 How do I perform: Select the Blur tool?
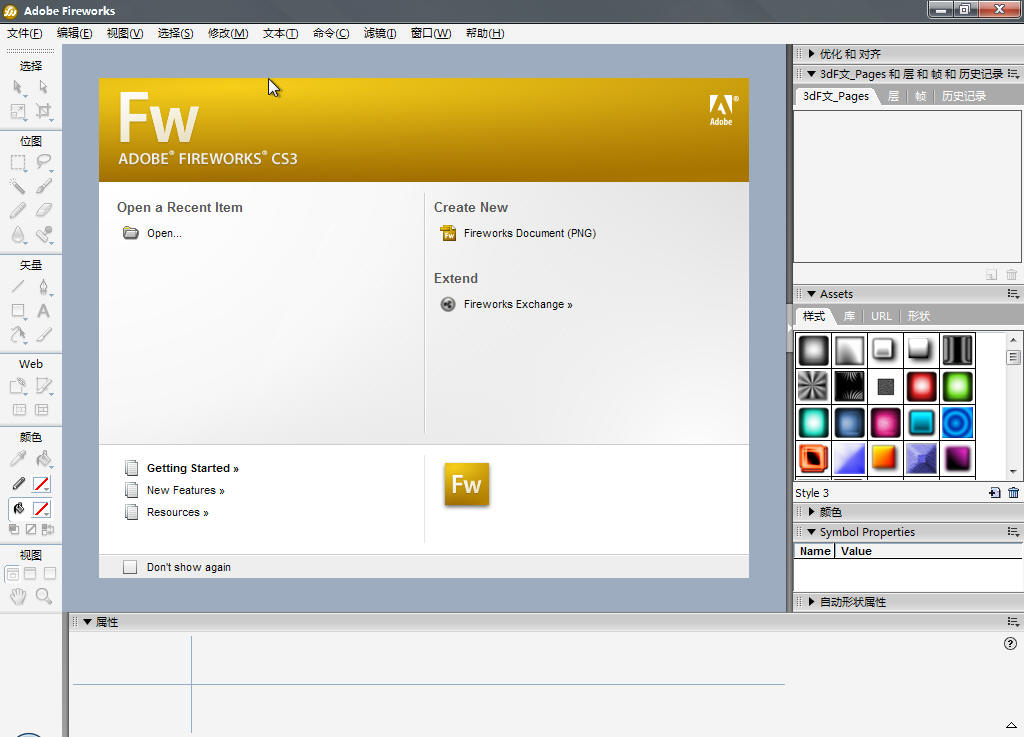point(18,234)
